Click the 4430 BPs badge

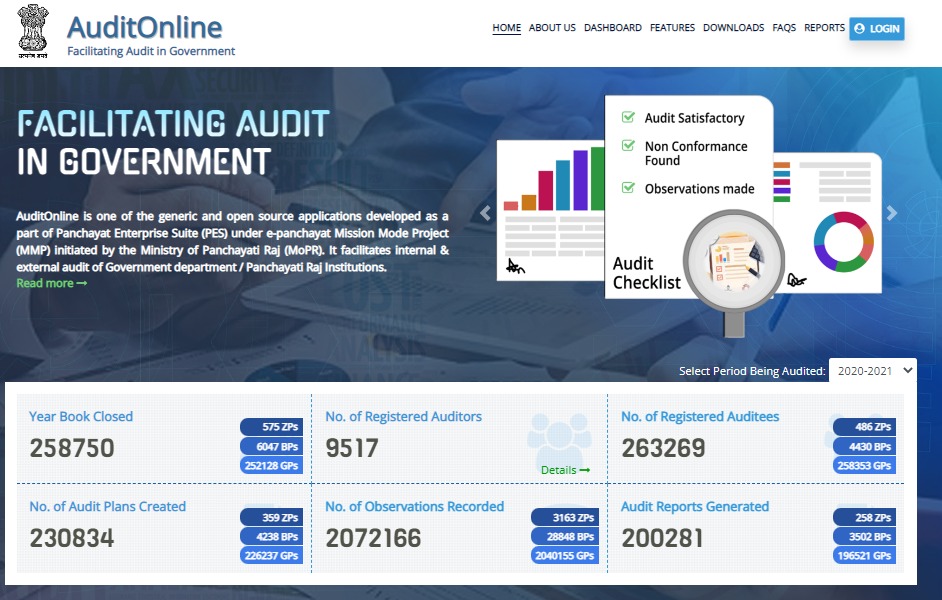[x=865, y=446]
